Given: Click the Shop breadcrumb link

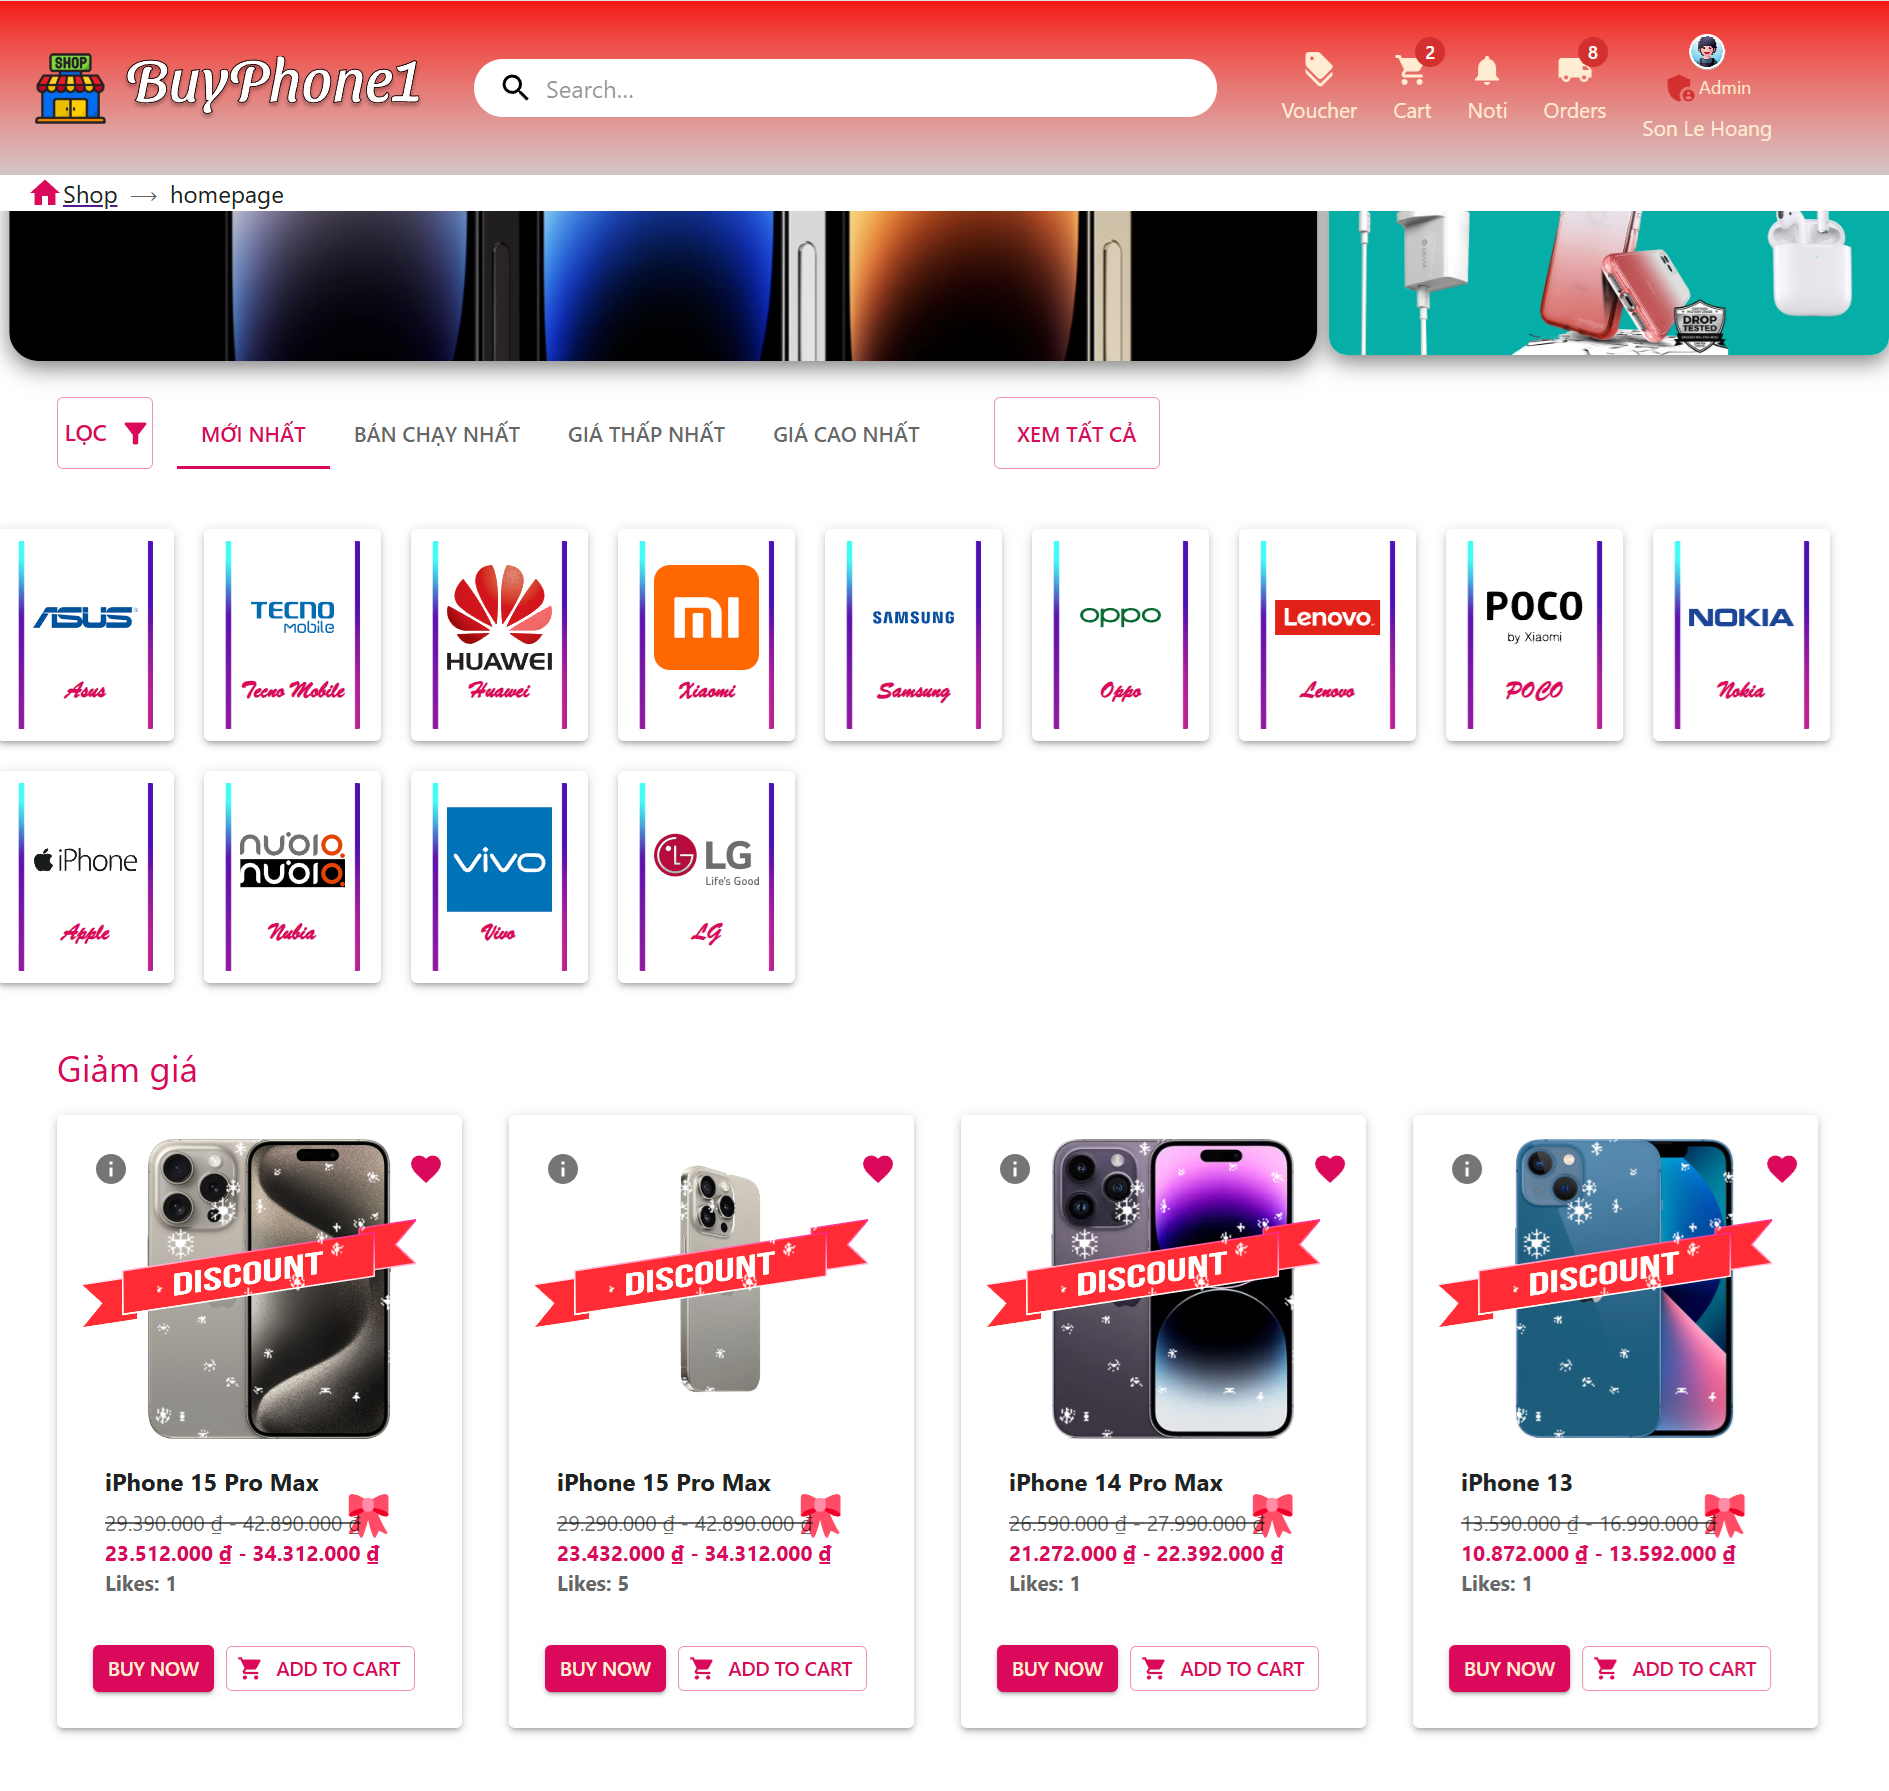Looking at the screenshot, I should pos(90,195).
